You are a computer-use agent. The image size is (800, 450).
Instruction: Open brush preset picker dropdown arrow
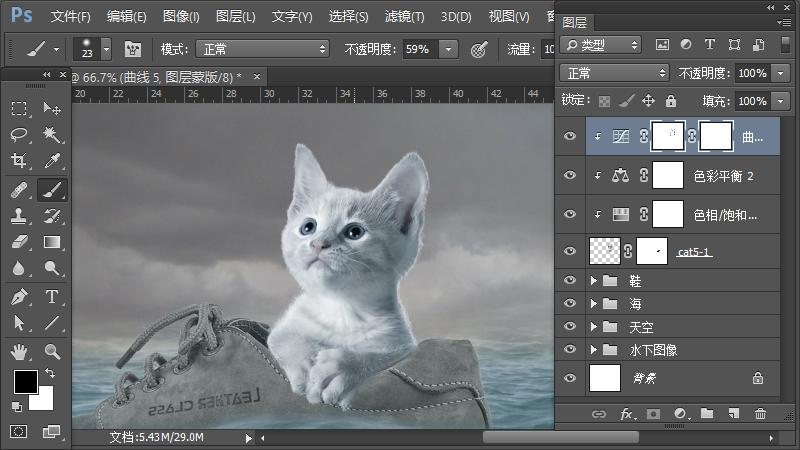pos(106,49)
